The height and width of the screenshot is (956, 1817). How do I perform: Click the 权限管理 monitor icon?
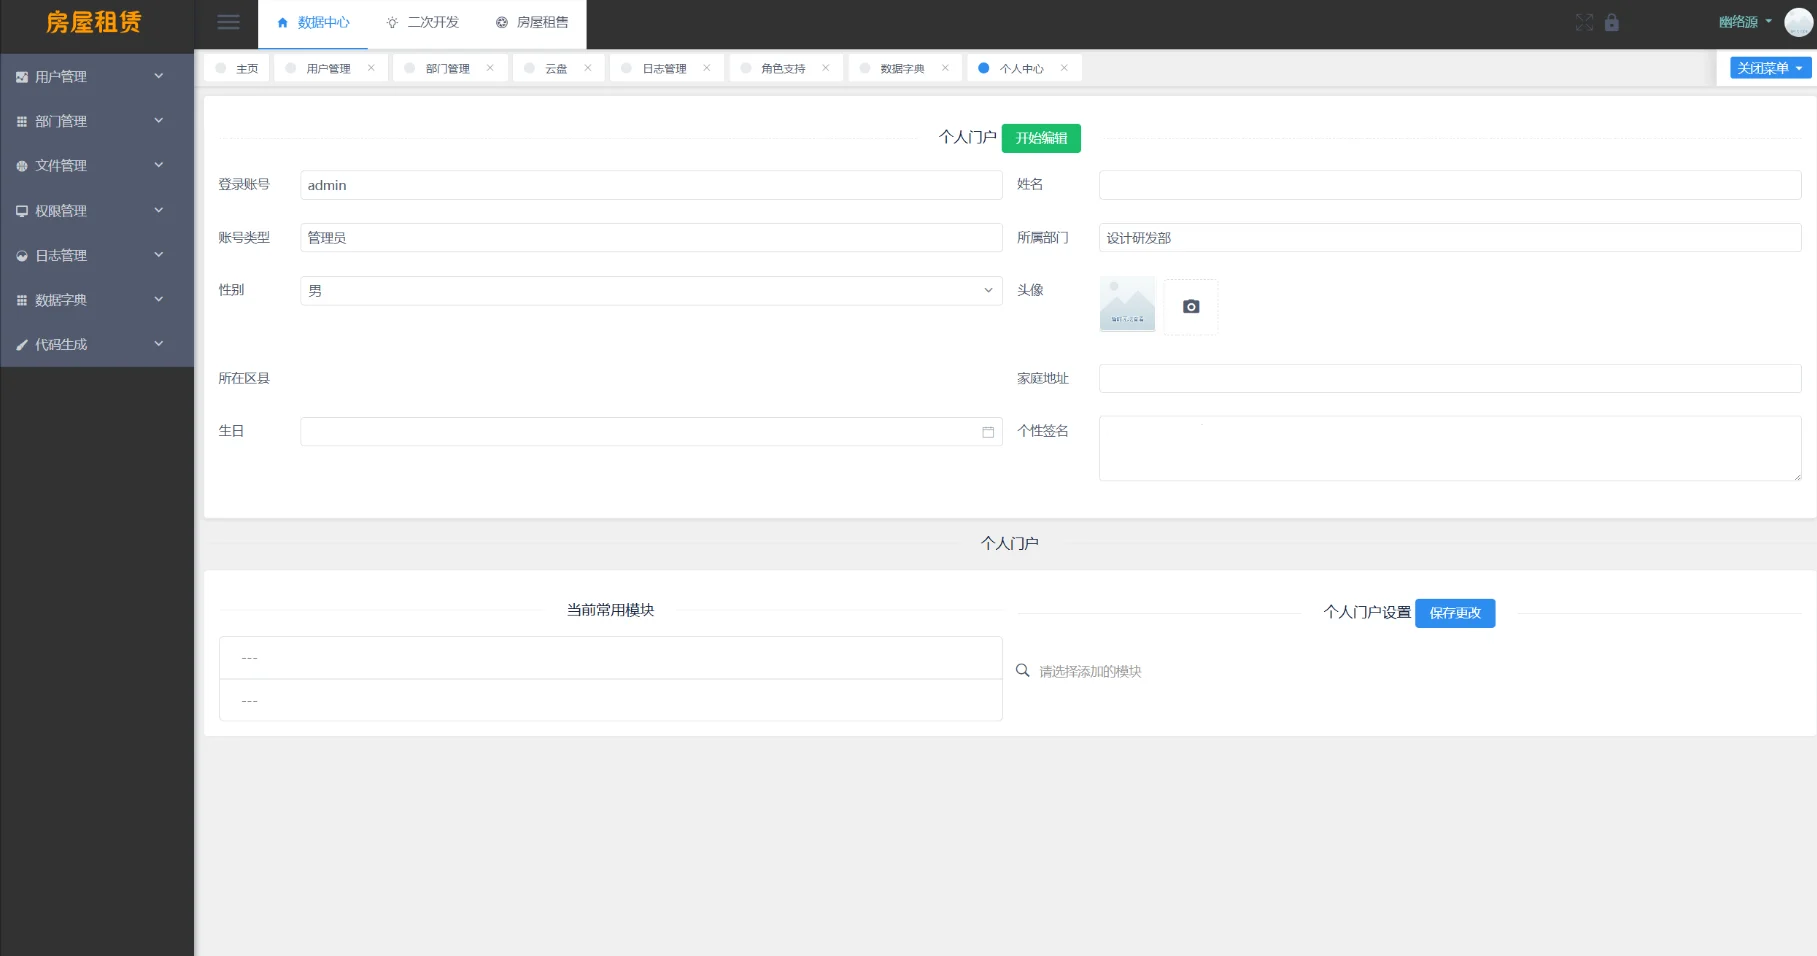tap(21, 210)
